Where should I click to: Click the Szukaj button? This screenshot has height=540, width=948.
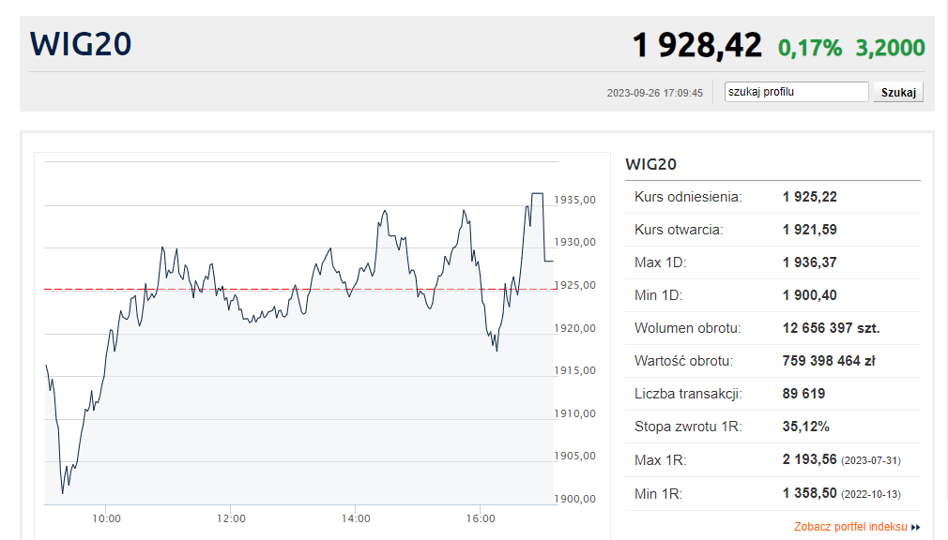click(x=898, y=92)
